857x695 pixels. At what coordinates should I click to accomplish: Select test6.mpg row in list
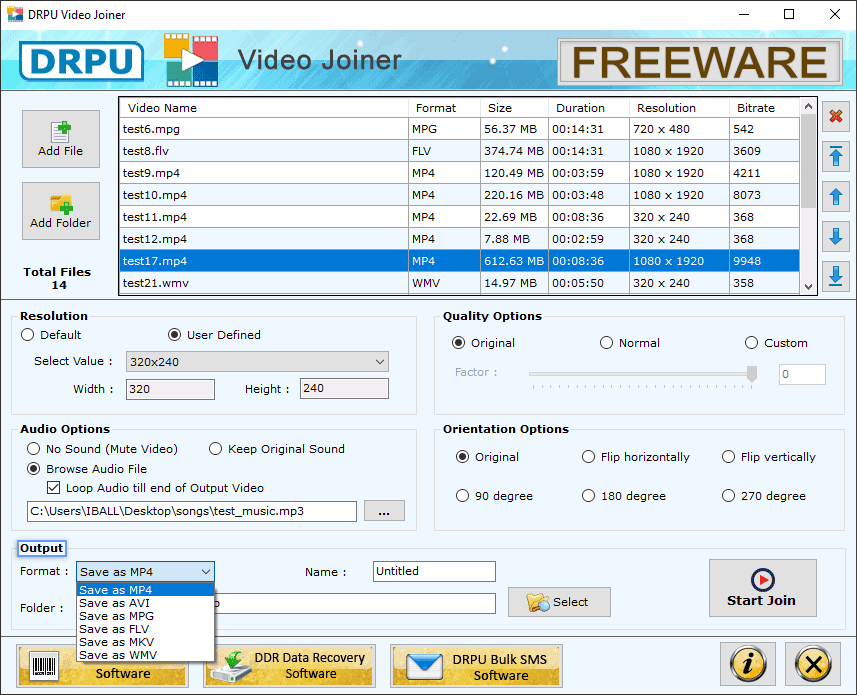pyautogui.click(x=459, y=129)
